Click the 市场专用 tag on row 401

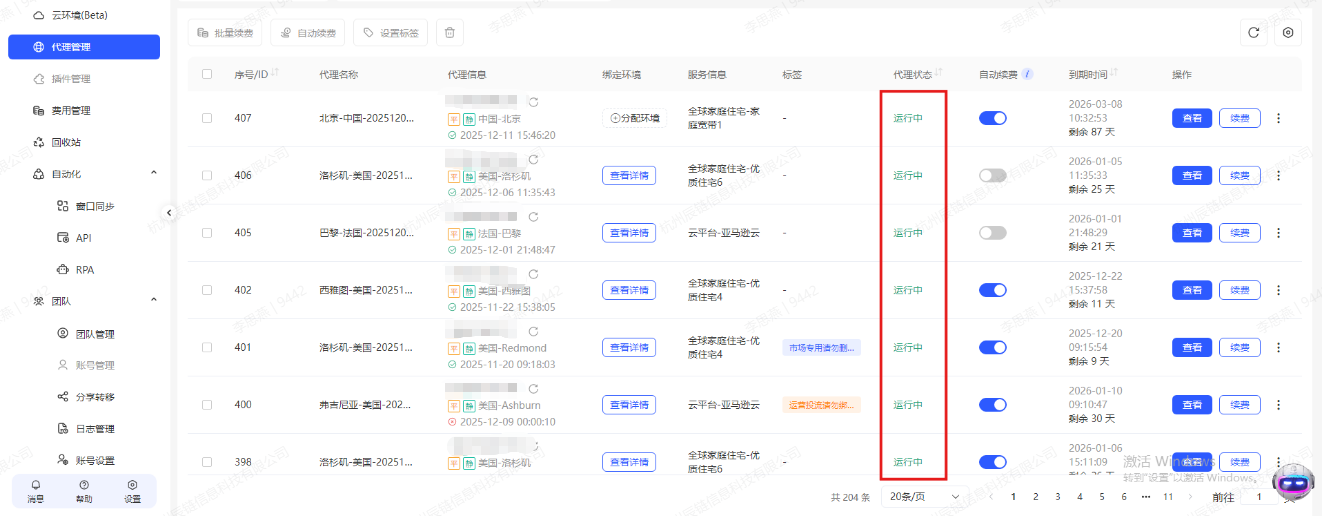[822, 347]
